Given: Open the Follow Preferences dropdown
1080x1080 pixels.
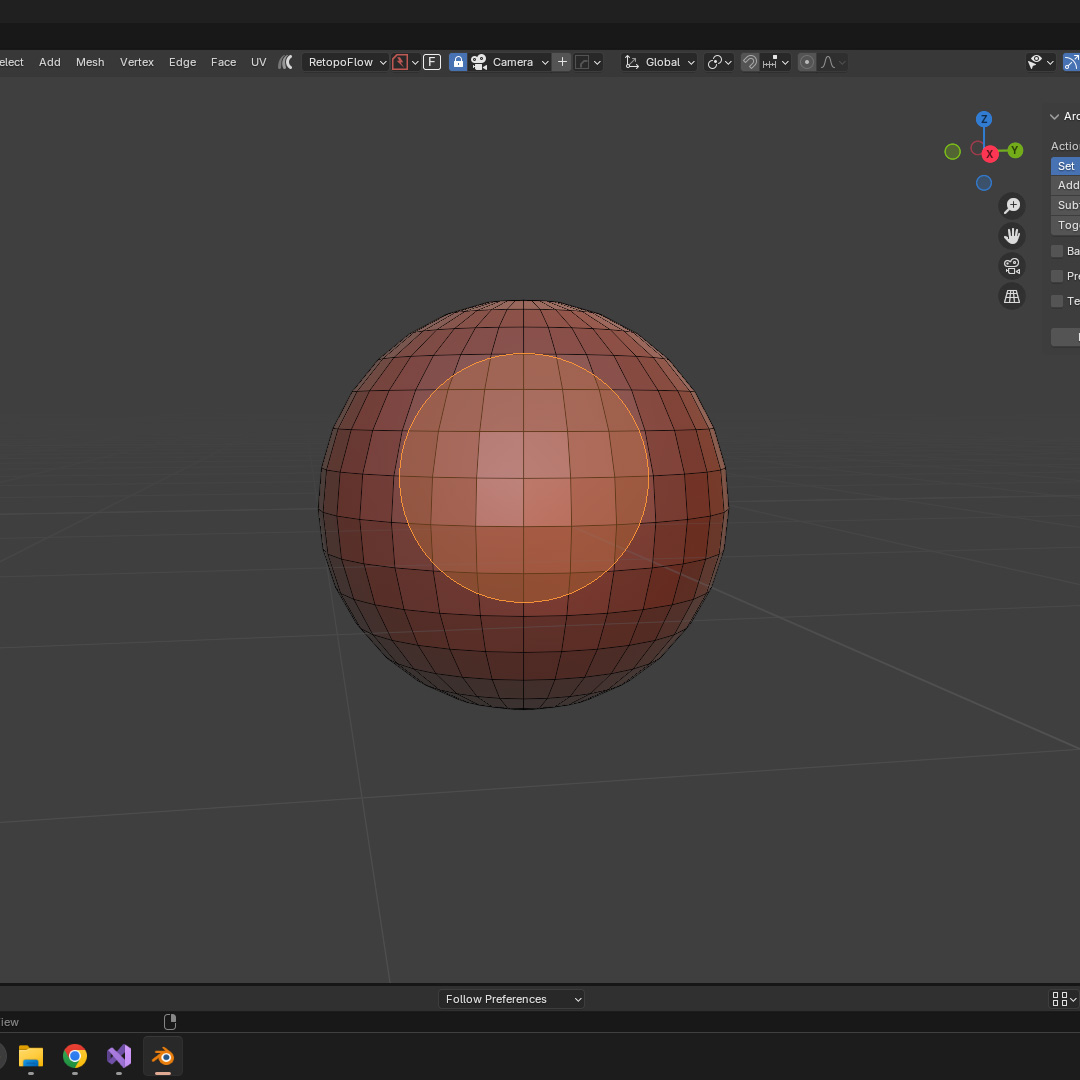Looking at the screenshot, I should coord(511,999).
